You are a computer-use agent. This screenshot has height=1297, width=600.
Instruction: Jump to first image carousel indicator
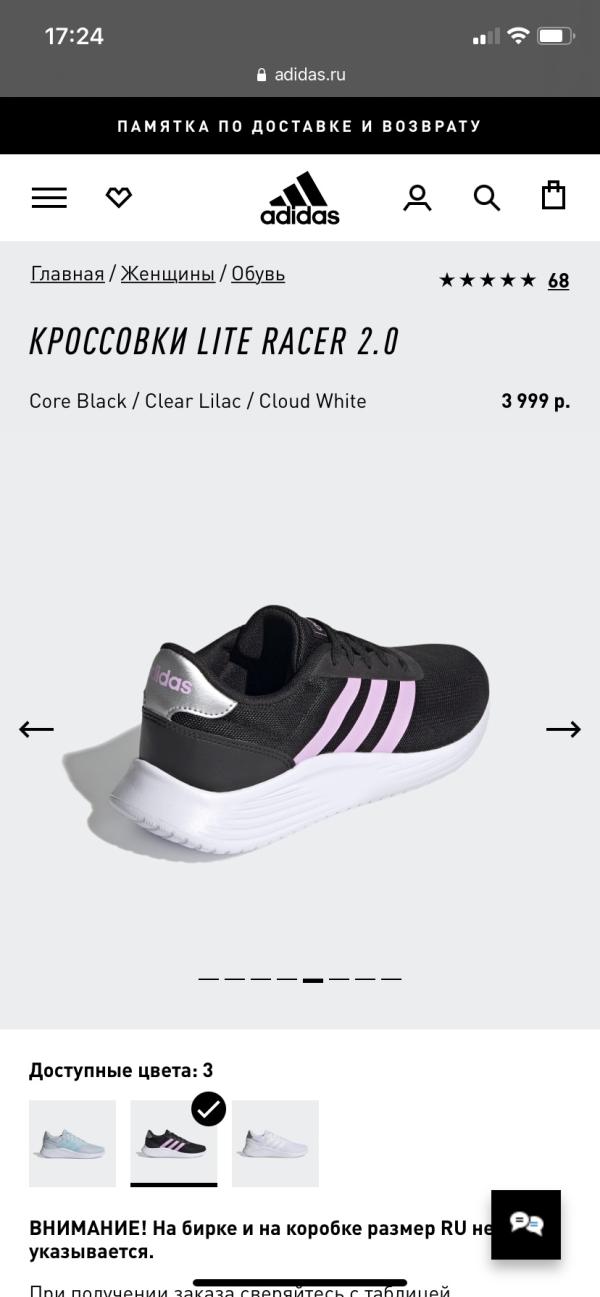(208, 979)
